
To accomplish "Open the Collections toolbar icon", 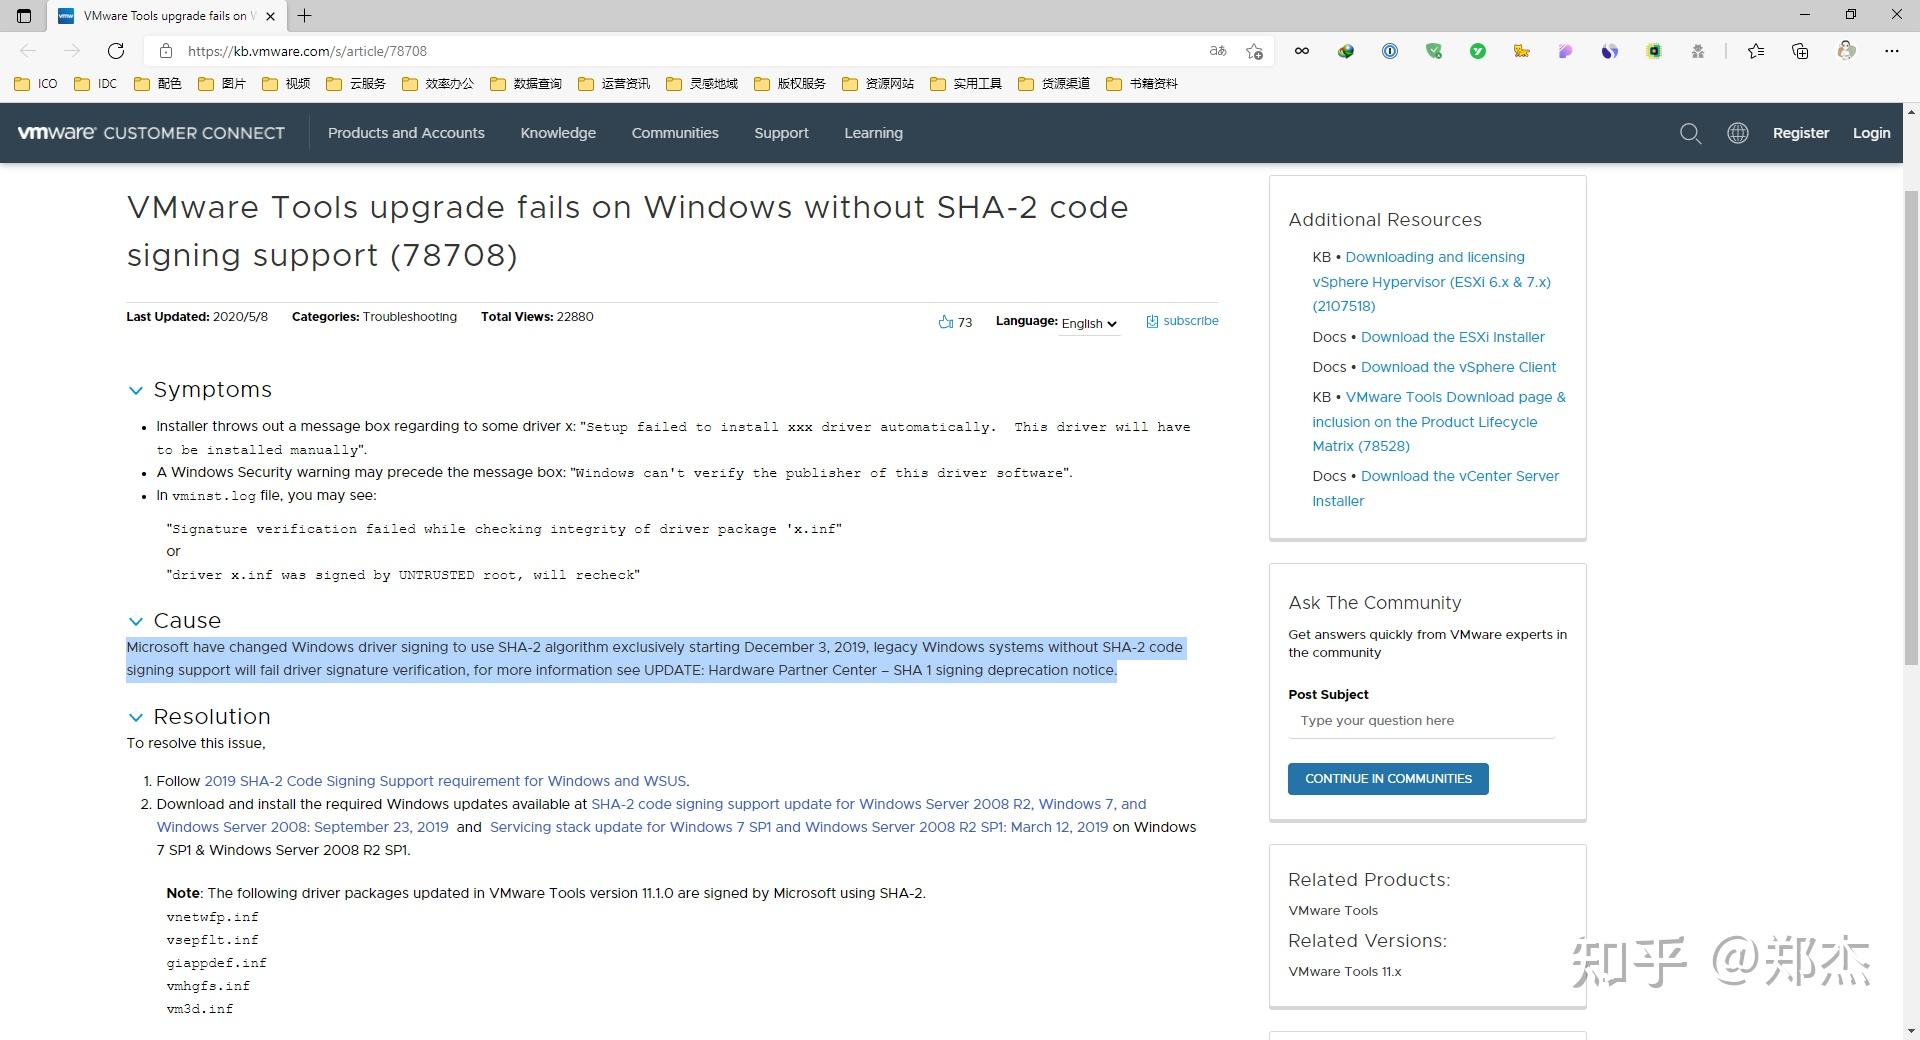I will (x=1800, y=51).
